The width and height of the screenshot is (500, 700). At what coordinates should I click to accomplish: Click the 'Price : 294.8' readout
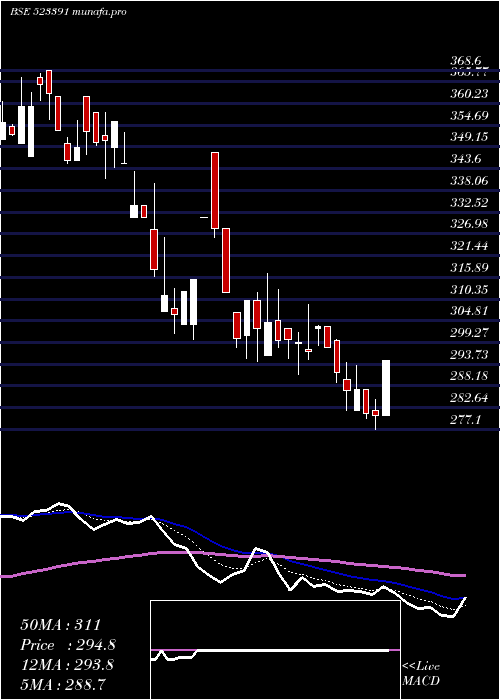(68, 645)
